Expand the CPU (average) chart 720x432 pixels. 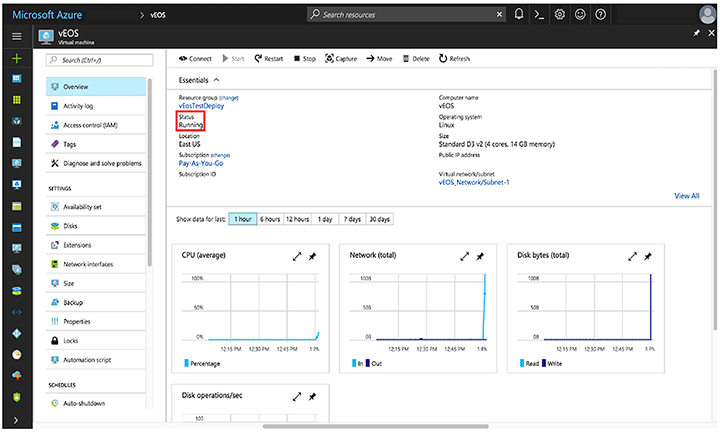pos(297,257)
